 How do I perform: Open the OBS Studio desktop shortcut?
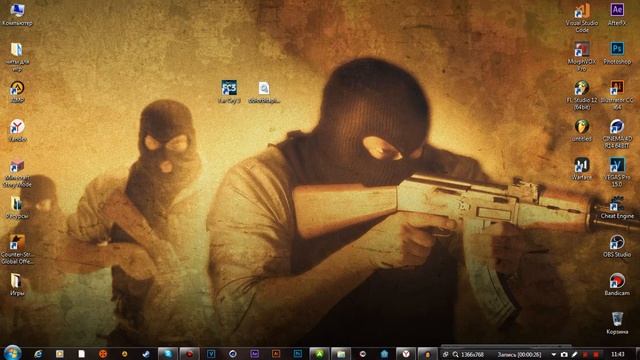click(x=617, y=246)
